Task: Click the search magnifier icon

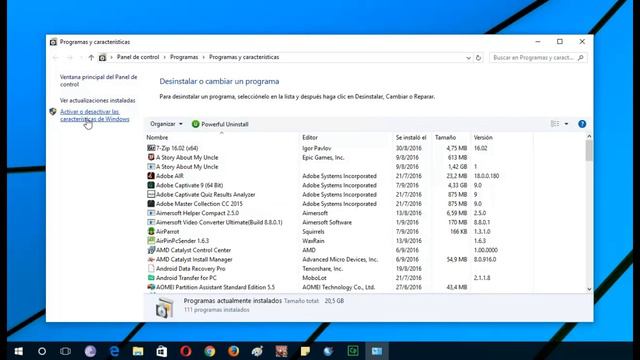Action: point(580,58)
